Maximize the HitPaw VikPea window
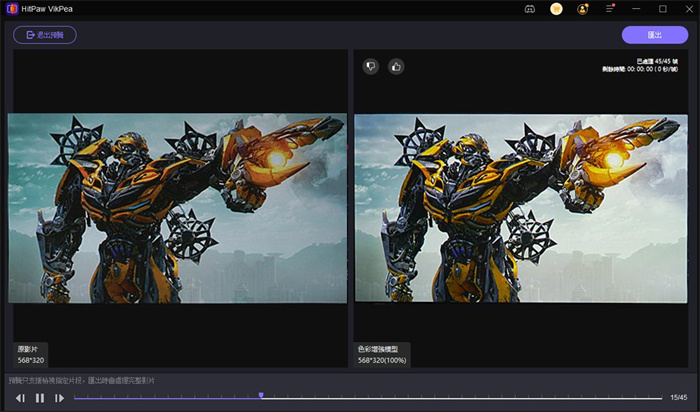 pyautogui.click(x=662, y=9)
